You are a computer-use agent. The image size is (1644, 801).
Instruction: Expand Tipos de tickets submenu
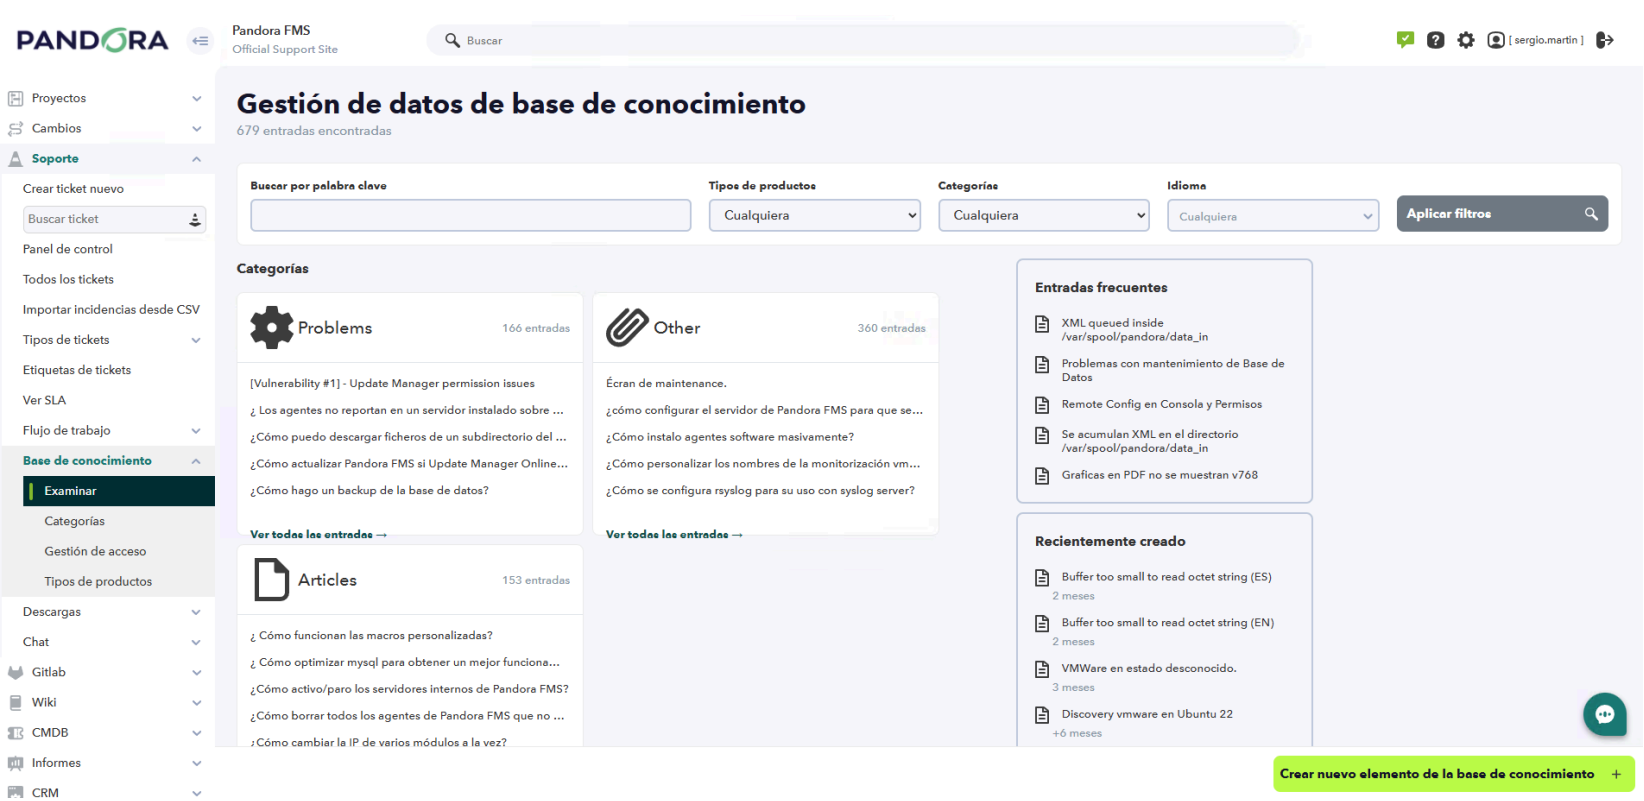196,340
